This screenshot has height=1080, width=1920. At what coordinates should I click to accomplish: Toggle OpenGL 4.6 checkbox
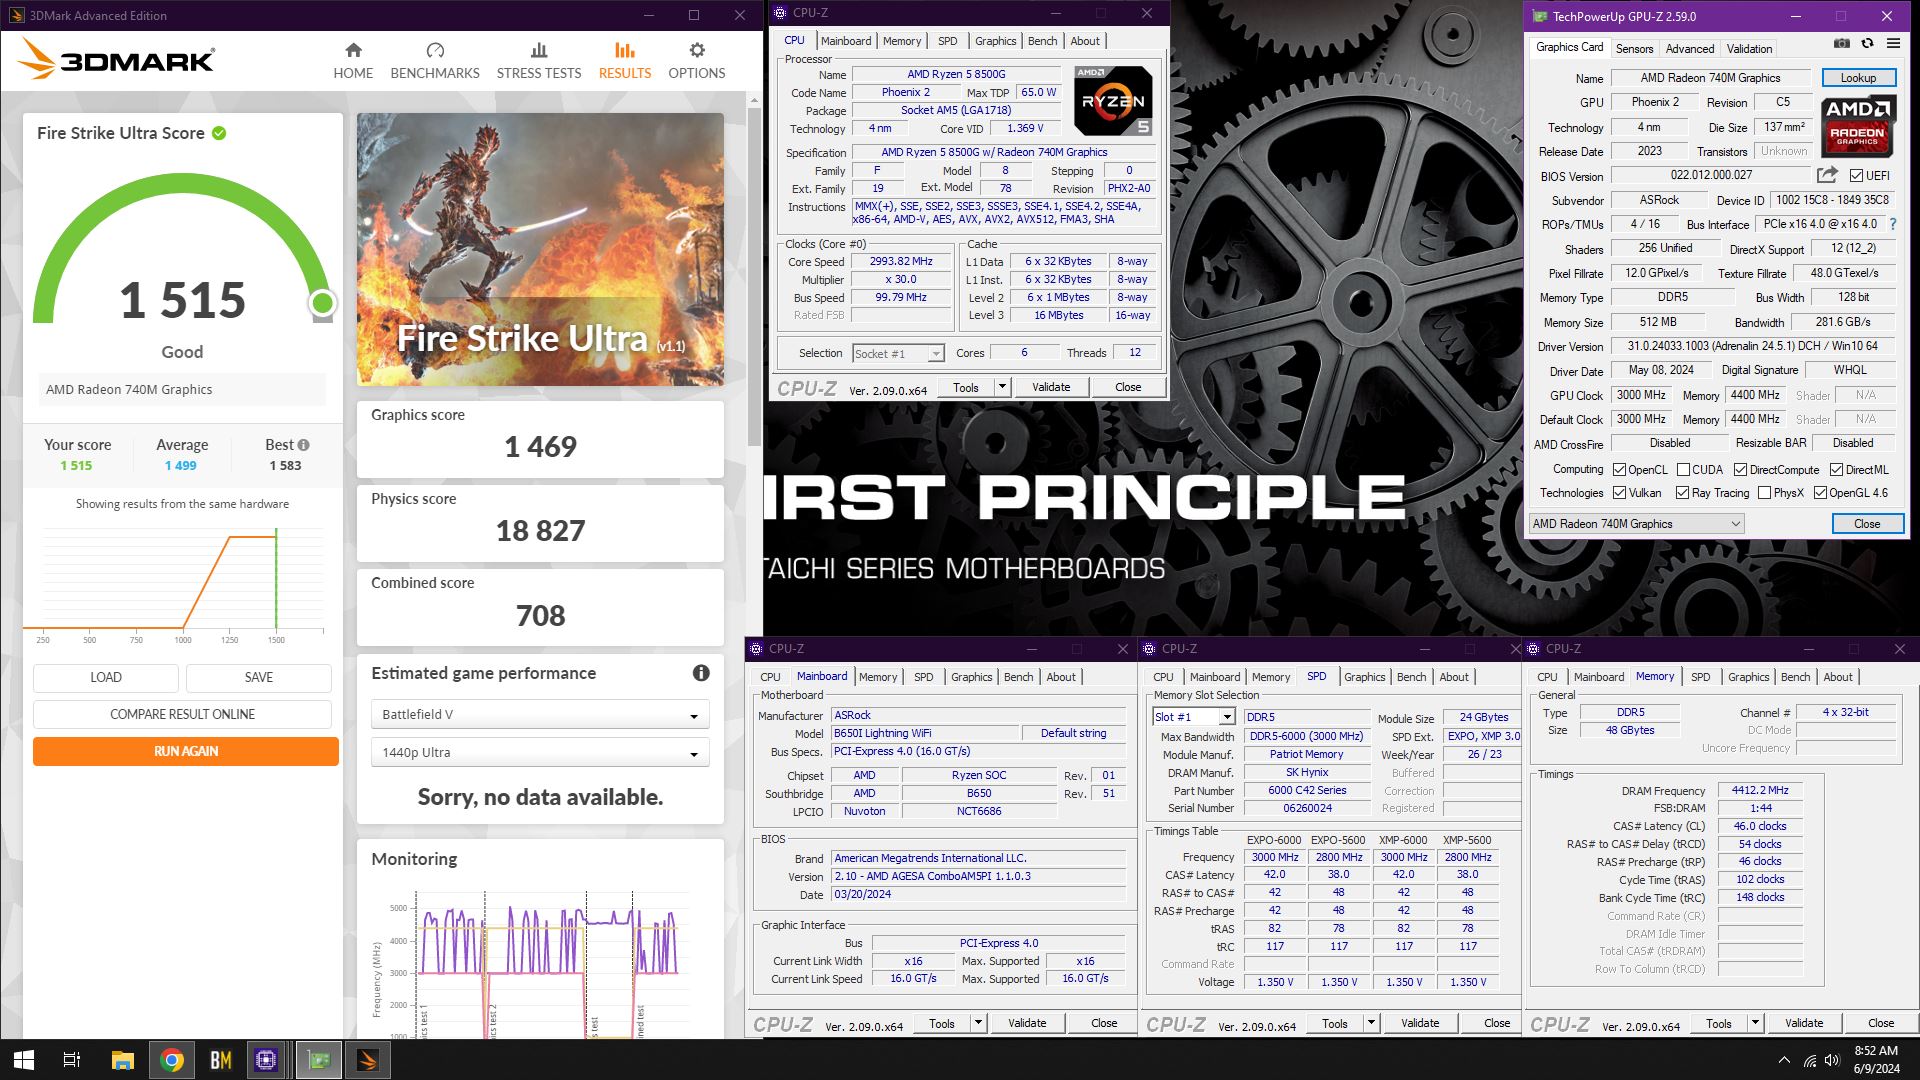(x=1820, y=493)
